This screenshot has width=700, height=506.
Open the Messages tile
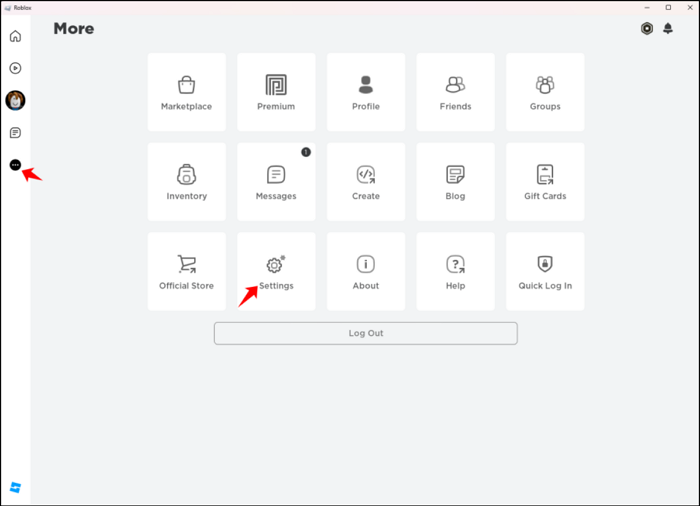[276, 182]
